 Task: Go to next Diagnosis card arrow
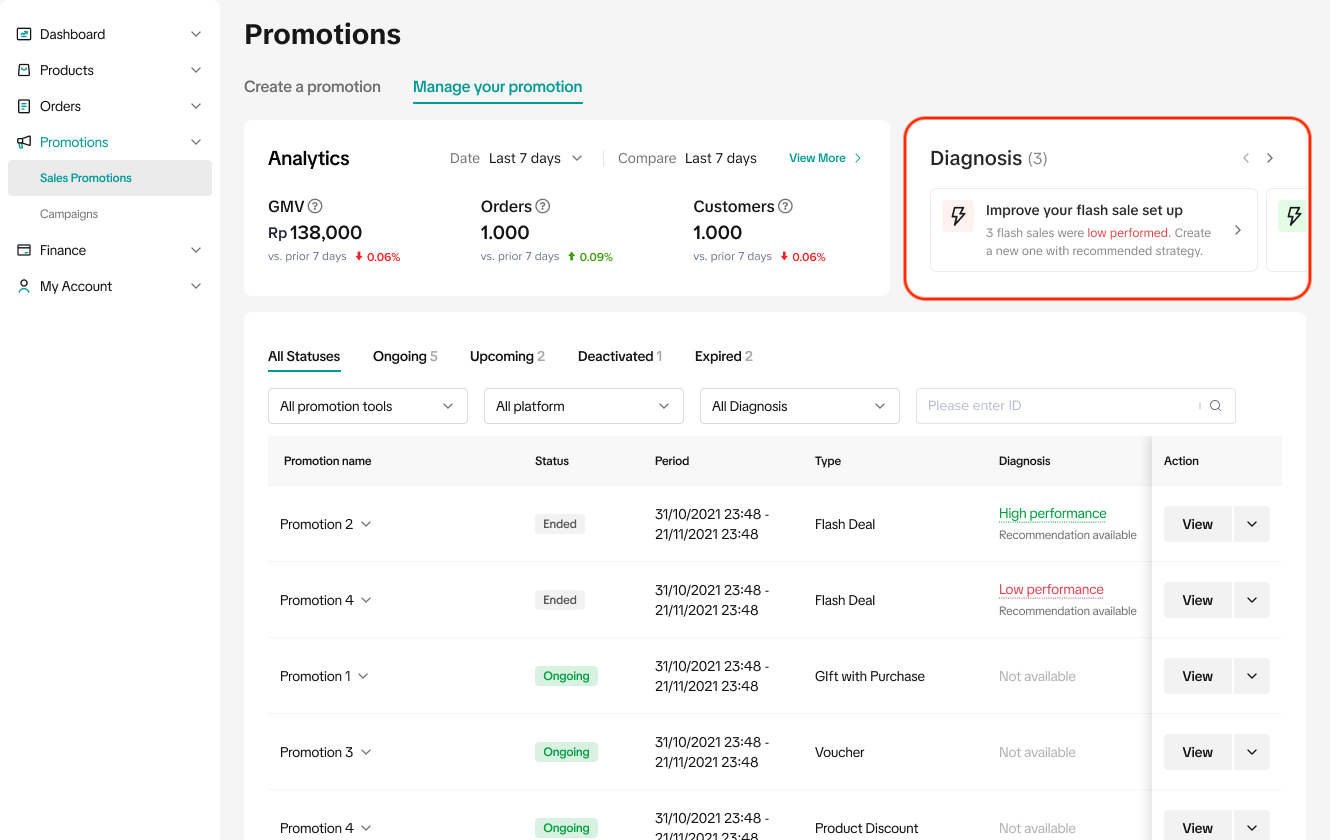click(x=1270, y=158)
